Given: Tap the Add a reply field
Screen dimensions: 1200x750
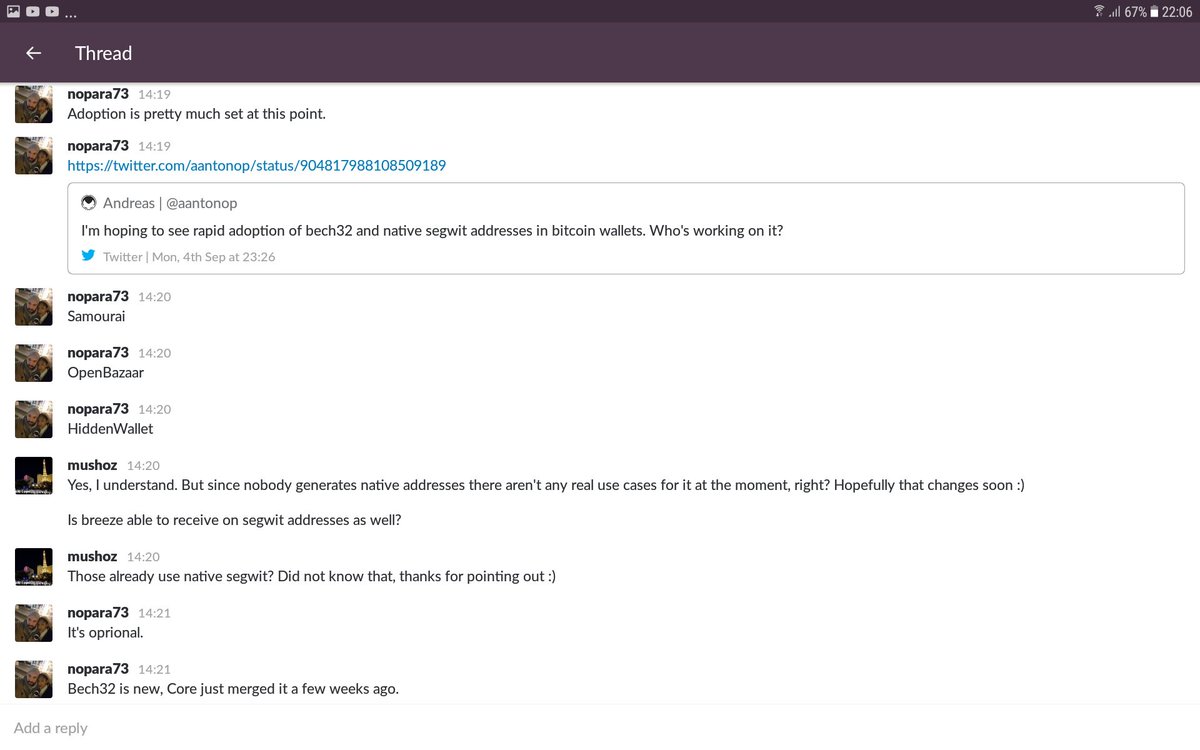Looking at the screenshot, I should (600, 728).
